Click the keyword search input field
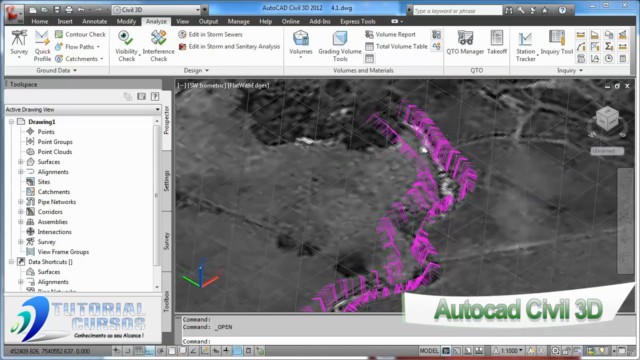 tap(457, 11)
